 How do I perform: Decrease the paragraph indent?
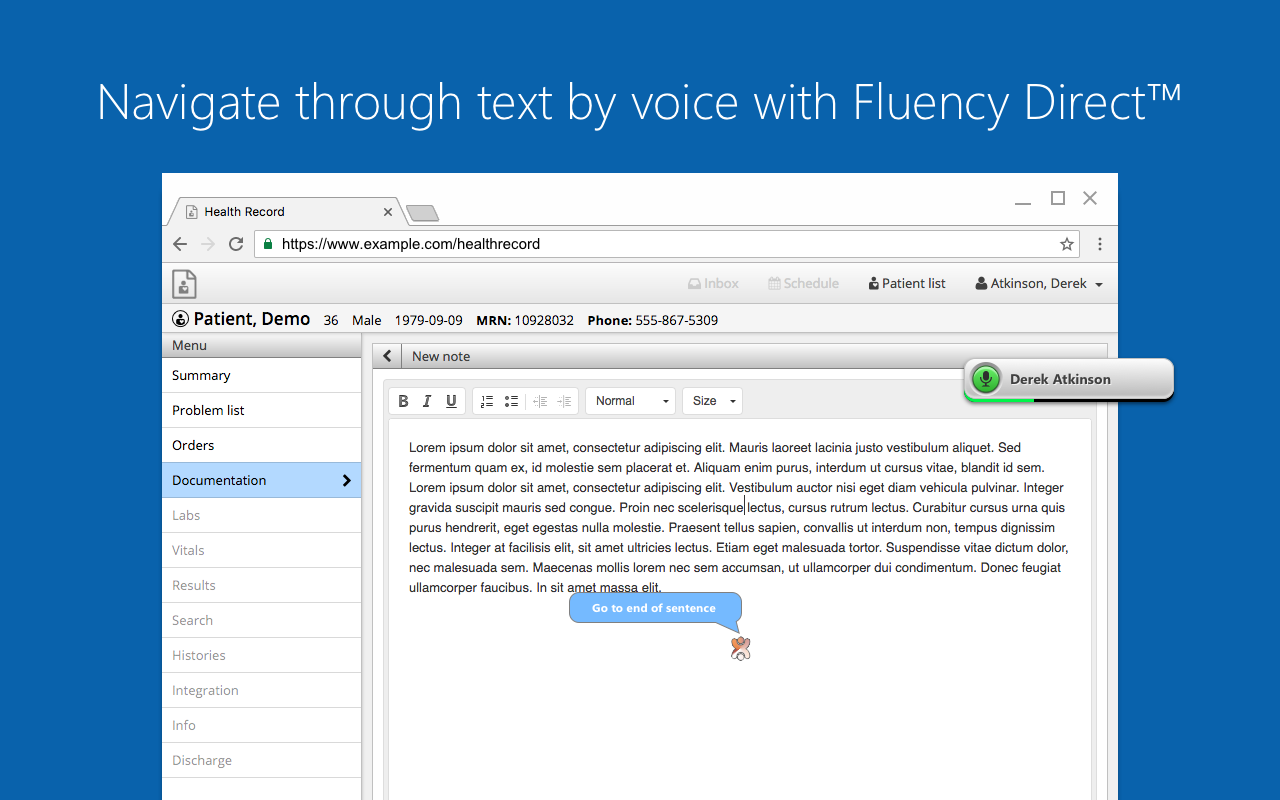tap(541, 400)
